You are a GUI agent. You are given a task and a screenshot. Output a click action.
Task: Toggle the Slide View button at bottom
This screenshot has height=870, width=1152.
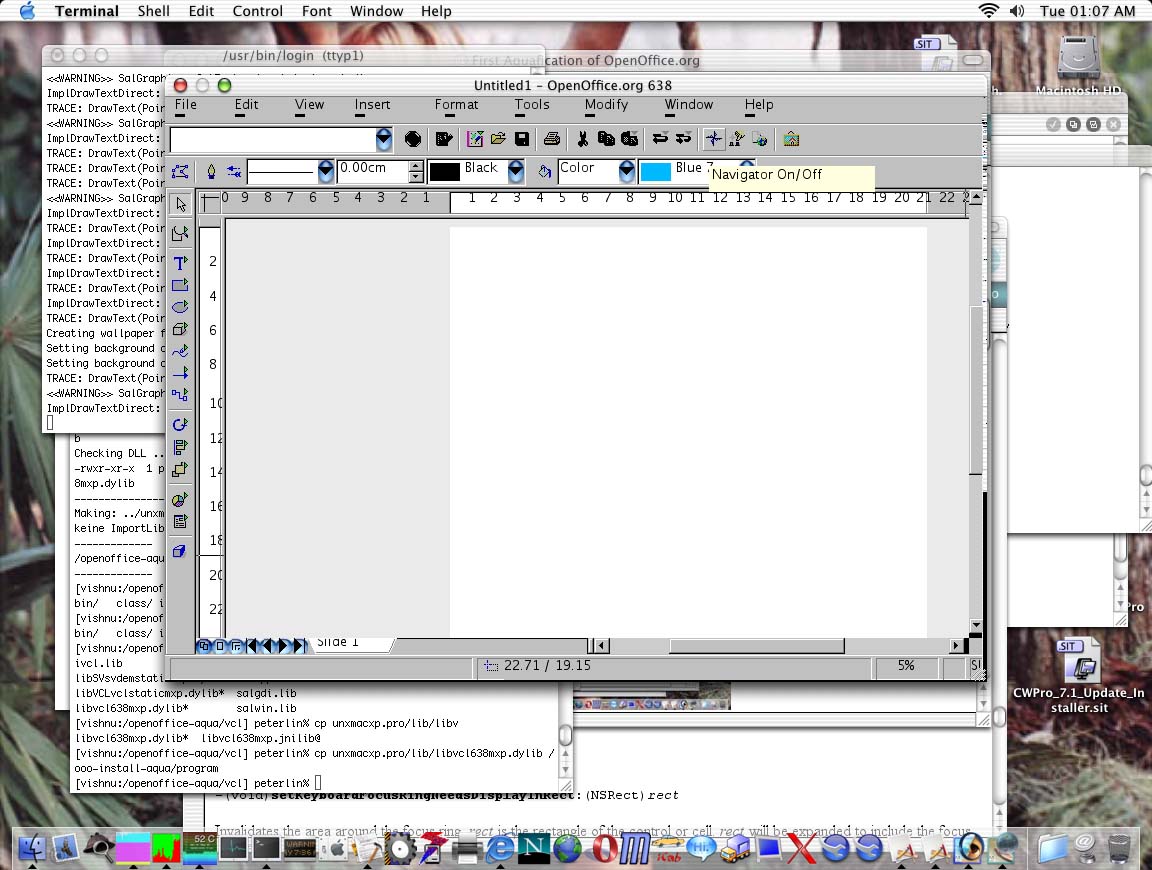pos(204,646)
